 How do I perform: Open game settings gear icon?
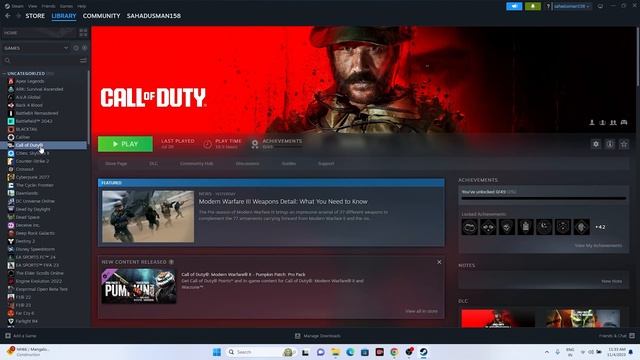click(x=596, y=144)
